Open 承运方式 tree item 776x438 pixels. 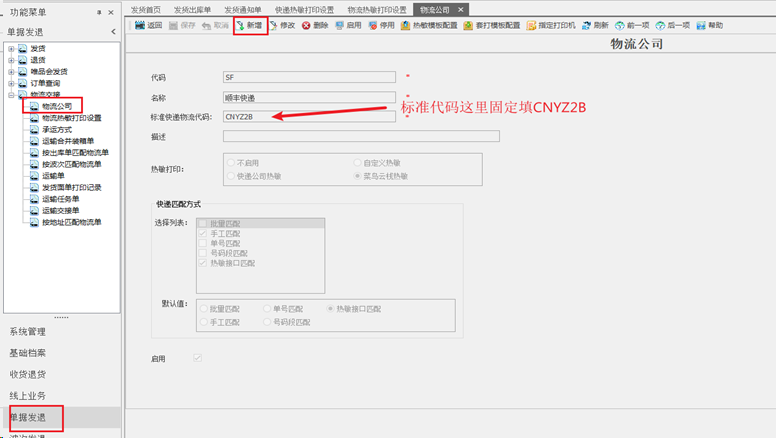tap(57, 129)
